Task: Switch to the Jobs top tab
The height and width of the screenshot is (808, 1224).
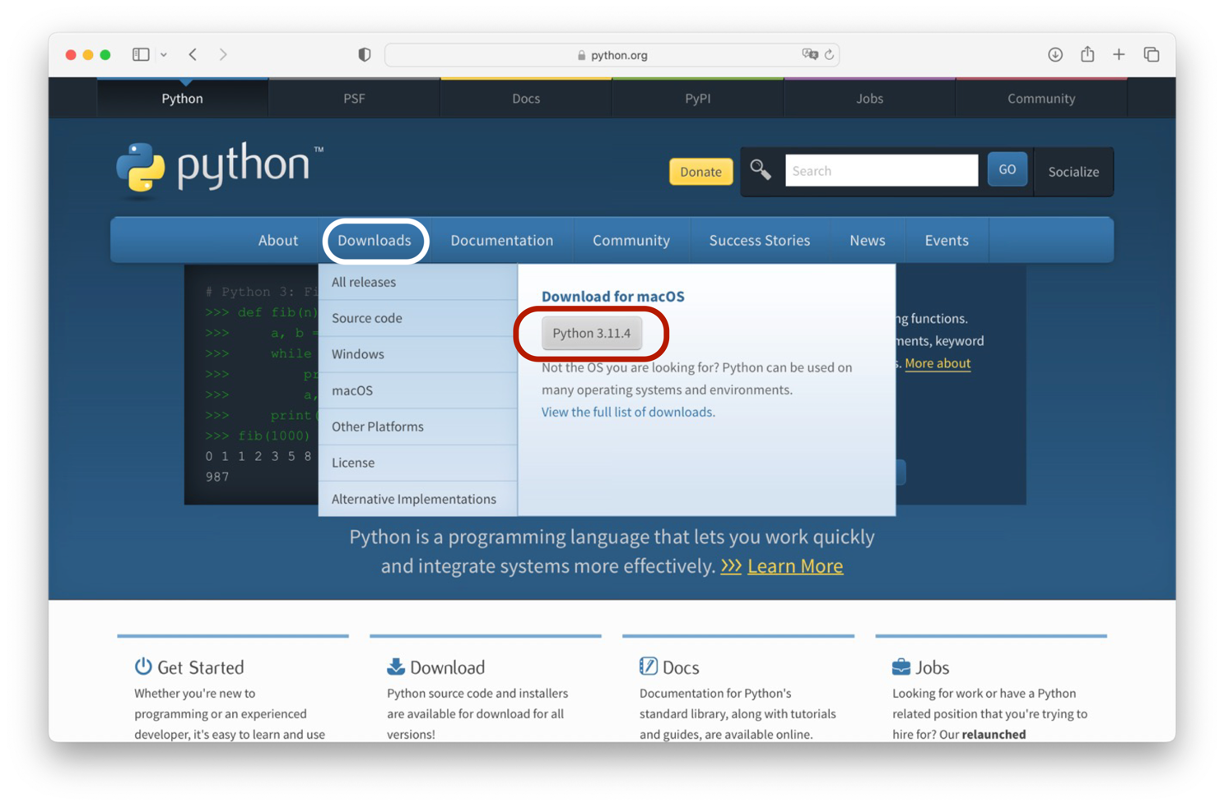Action: click(x=870, y=98)
